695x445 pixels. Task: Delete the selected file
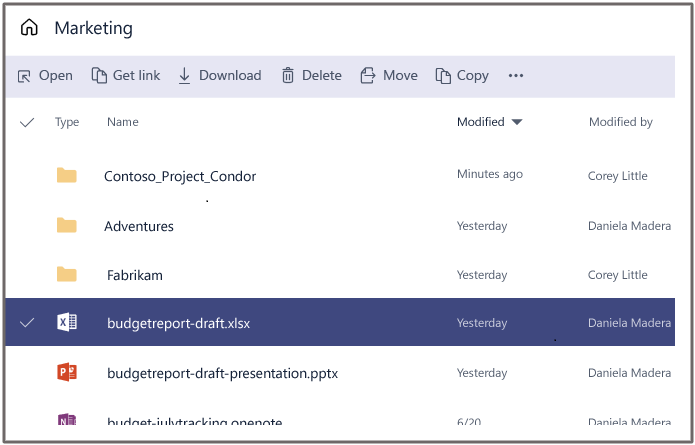pos(311,75)
